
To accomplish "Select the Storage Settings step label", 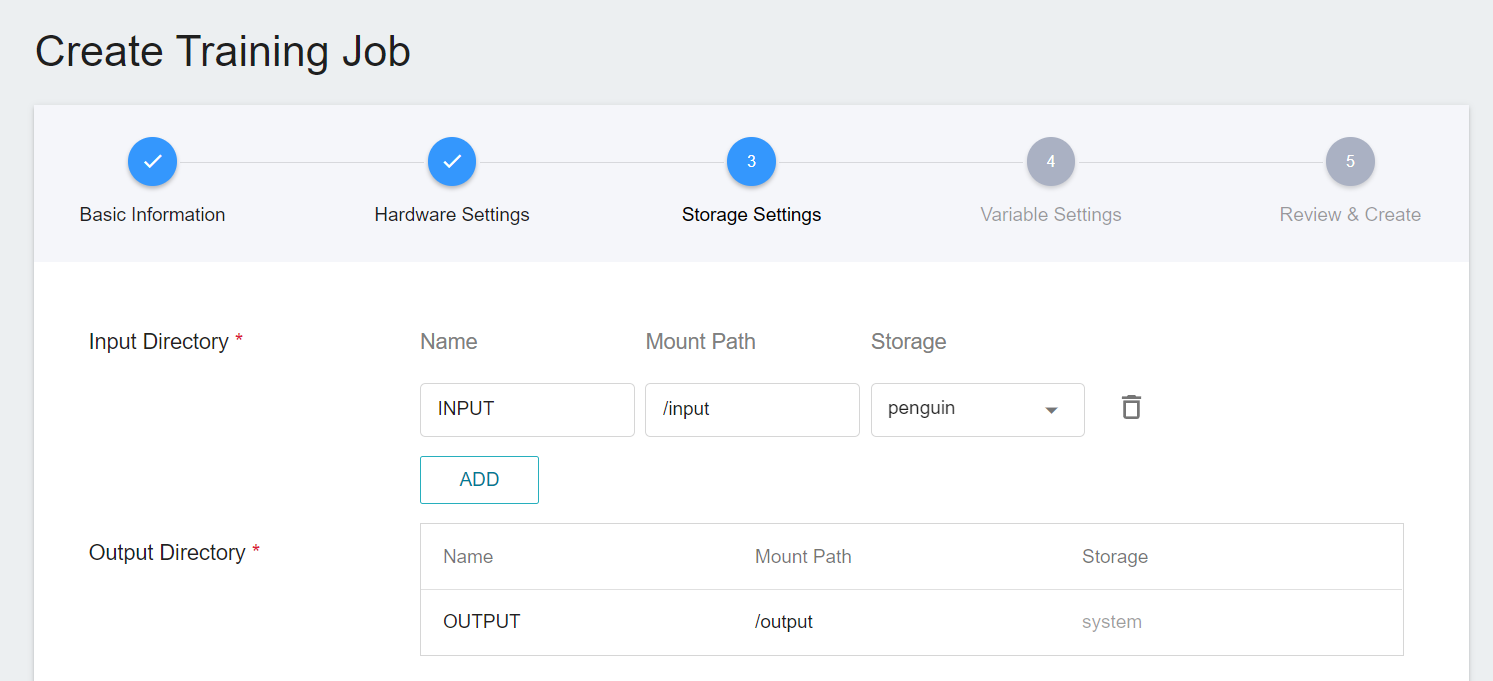I will [751, 215].
